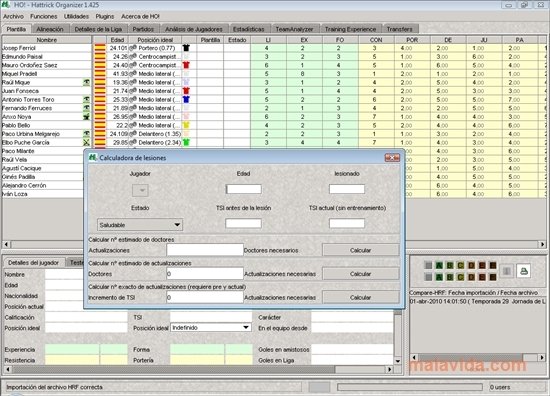Click the player table's horizontal scrollbar right arrow
Screen dimensions: 550x396
pos(543,244)
